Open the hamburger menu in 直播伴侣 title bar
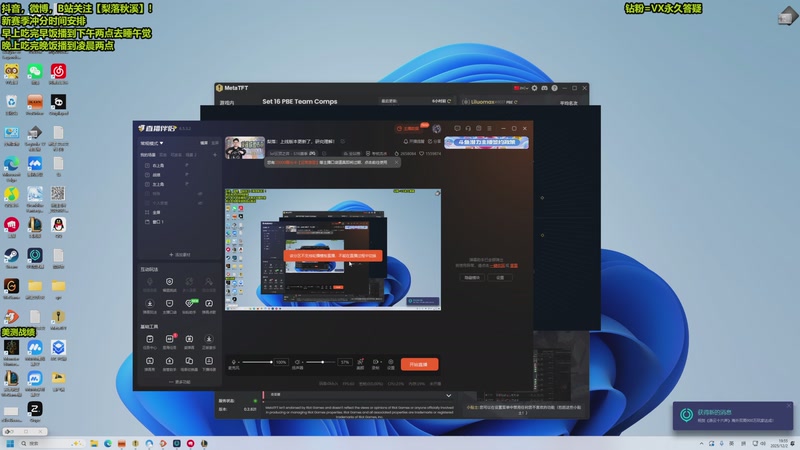Viewport: 800px width, 450px height. pos(489,129)
